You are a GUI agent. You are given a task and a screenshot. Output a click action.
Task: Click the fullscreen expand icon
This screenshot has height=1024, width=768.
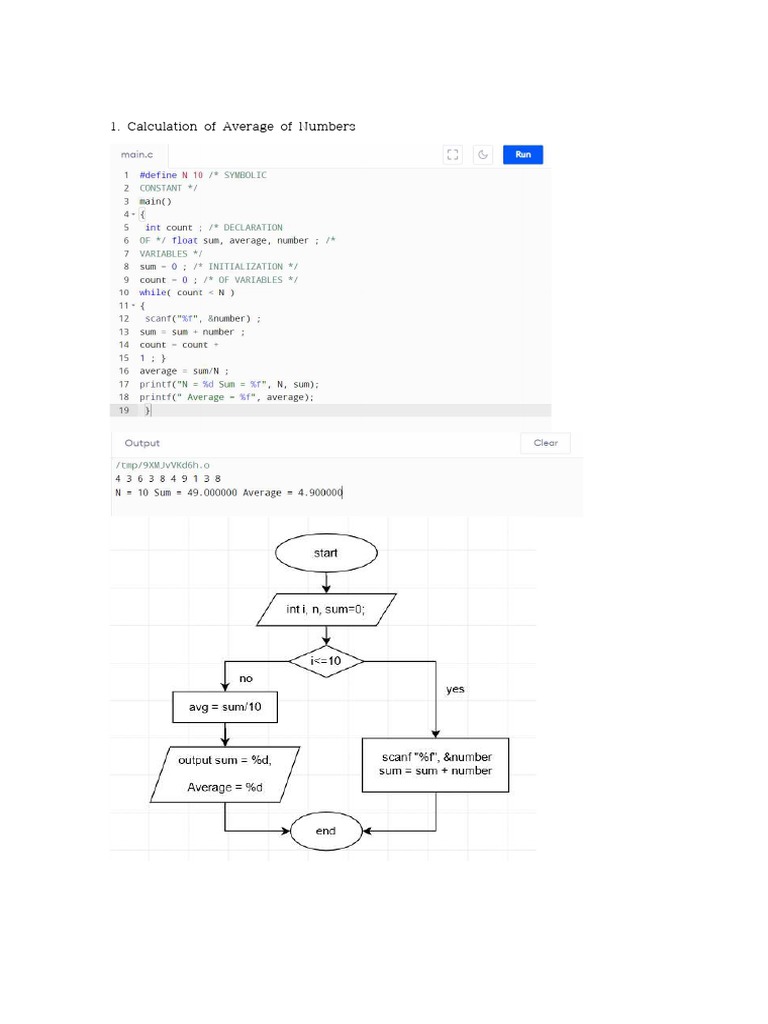coord(453,155)
